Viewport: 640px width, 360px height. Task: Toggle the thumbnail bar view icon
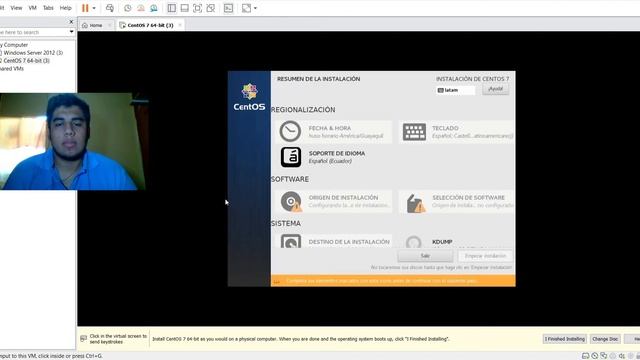click(x=184, y=8)
